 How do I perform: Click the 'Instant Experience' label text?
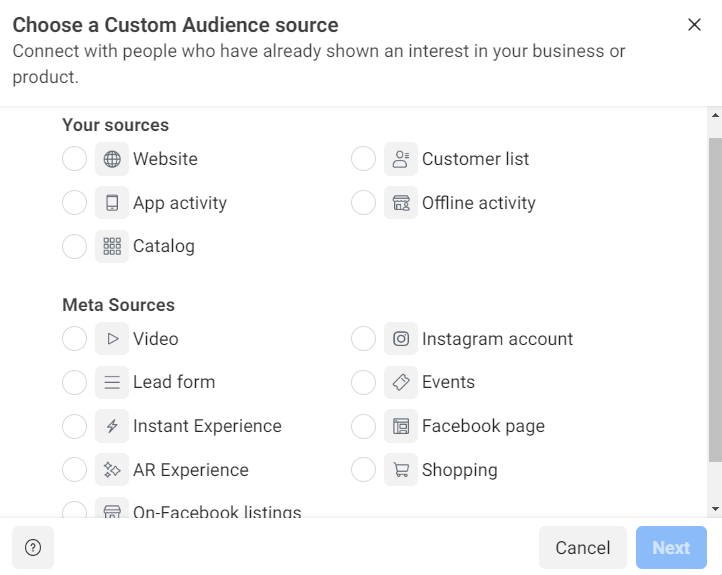pos(207,426)
